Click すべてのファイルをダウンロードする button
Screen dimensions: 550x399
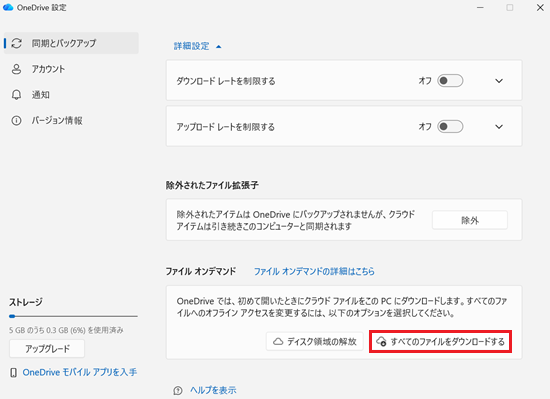click(440, 341)
